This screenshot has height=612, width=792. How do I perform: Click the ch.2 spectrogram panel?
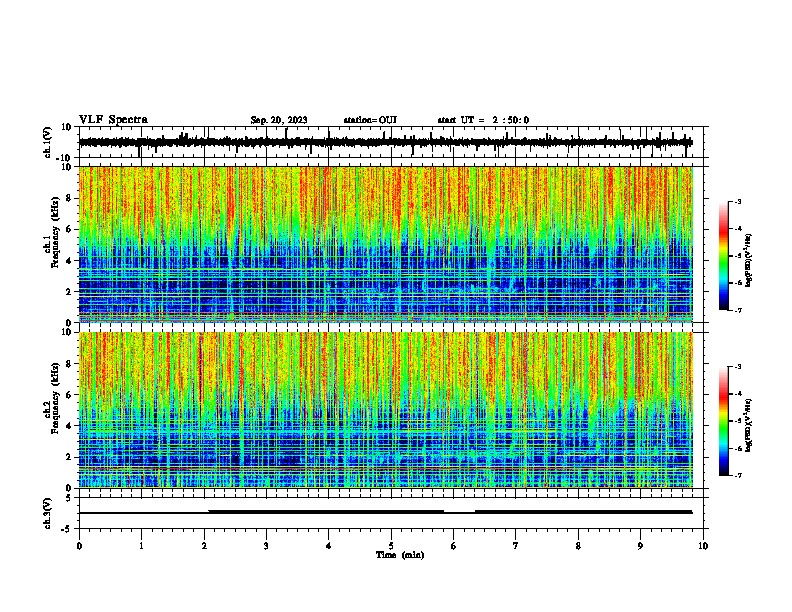pos(386,410)
